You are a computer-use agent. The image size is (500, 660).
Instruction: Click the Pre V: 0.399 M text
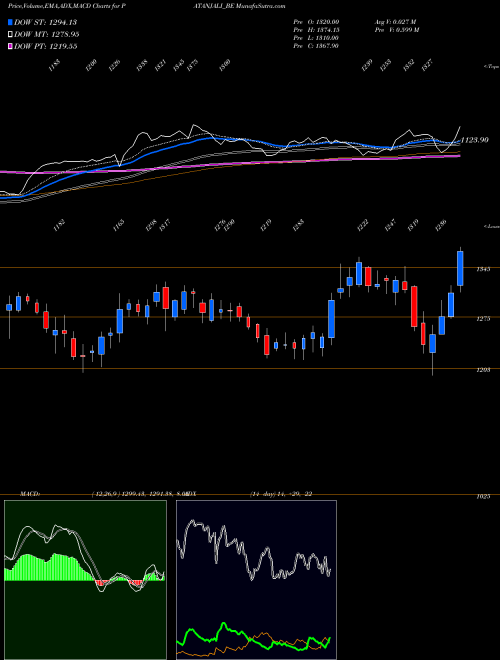click(396, 30)
